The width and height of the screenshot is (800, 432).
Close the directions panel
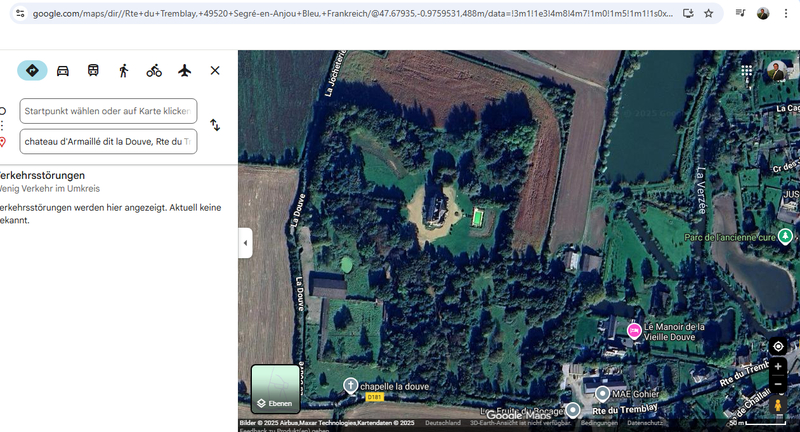point(215,71)
